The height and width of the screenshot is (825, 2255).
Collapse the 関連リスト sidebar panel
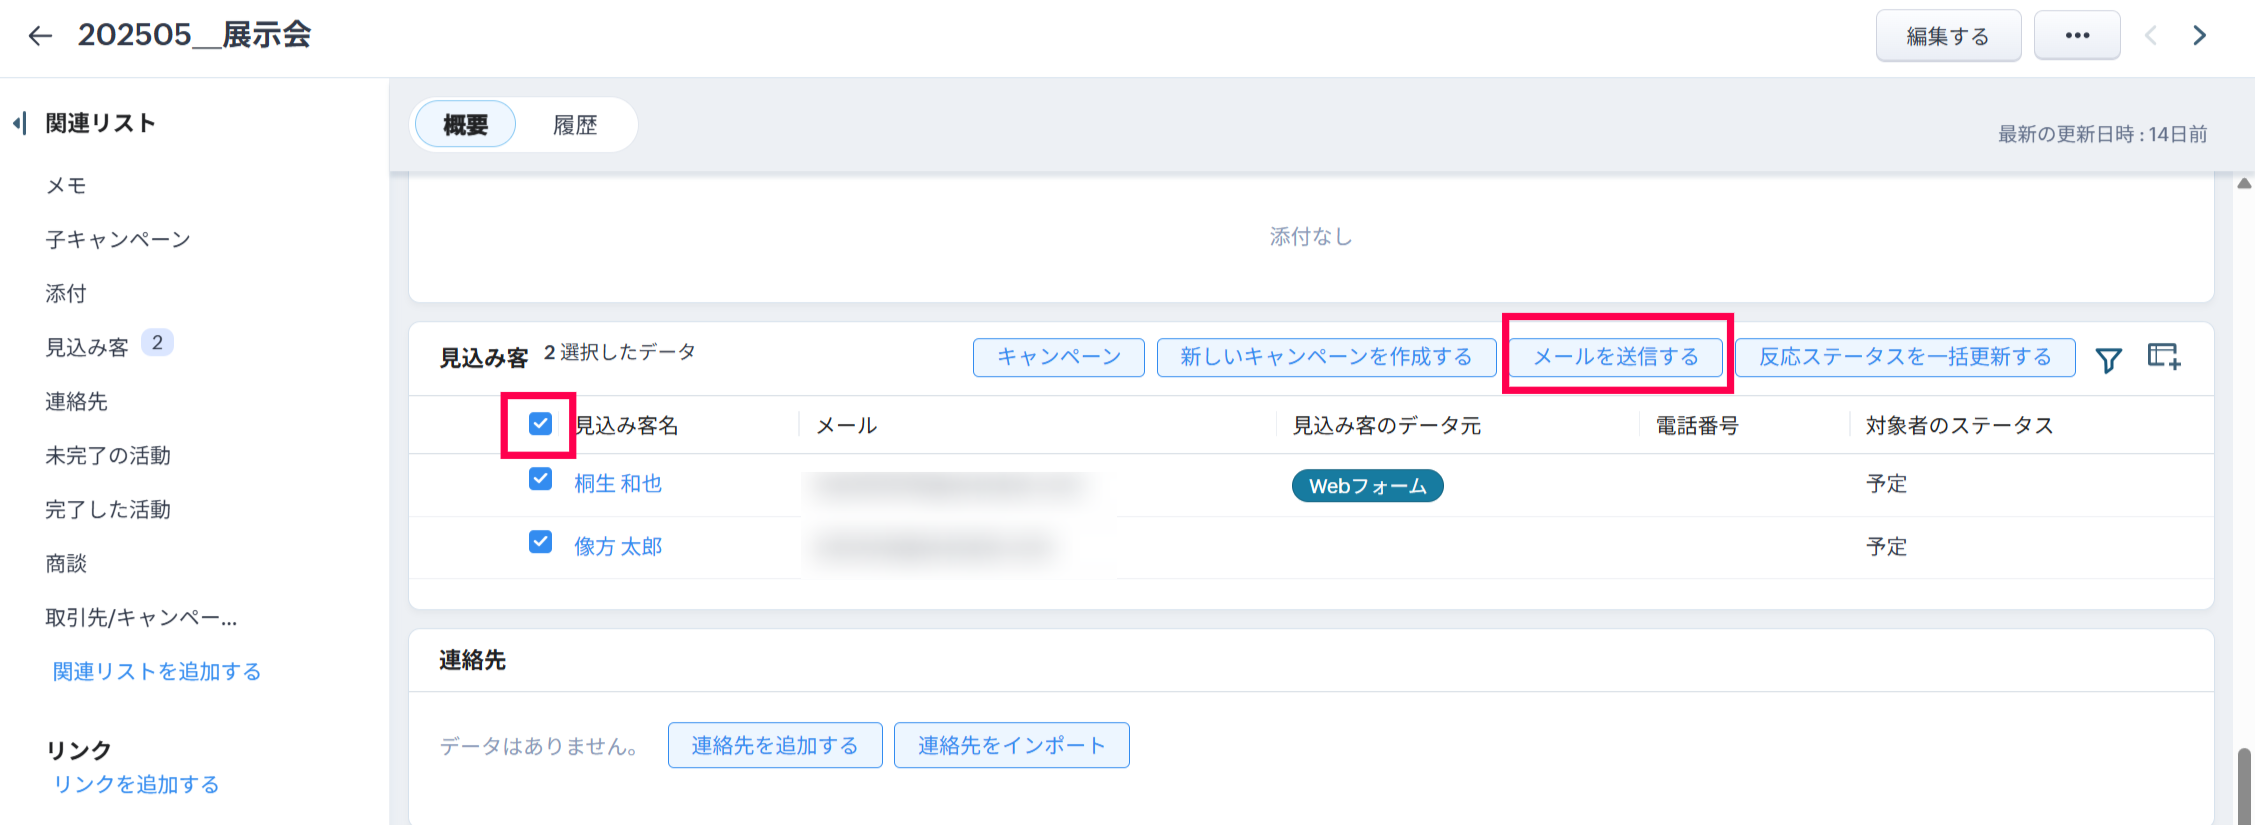click(19, 123)
